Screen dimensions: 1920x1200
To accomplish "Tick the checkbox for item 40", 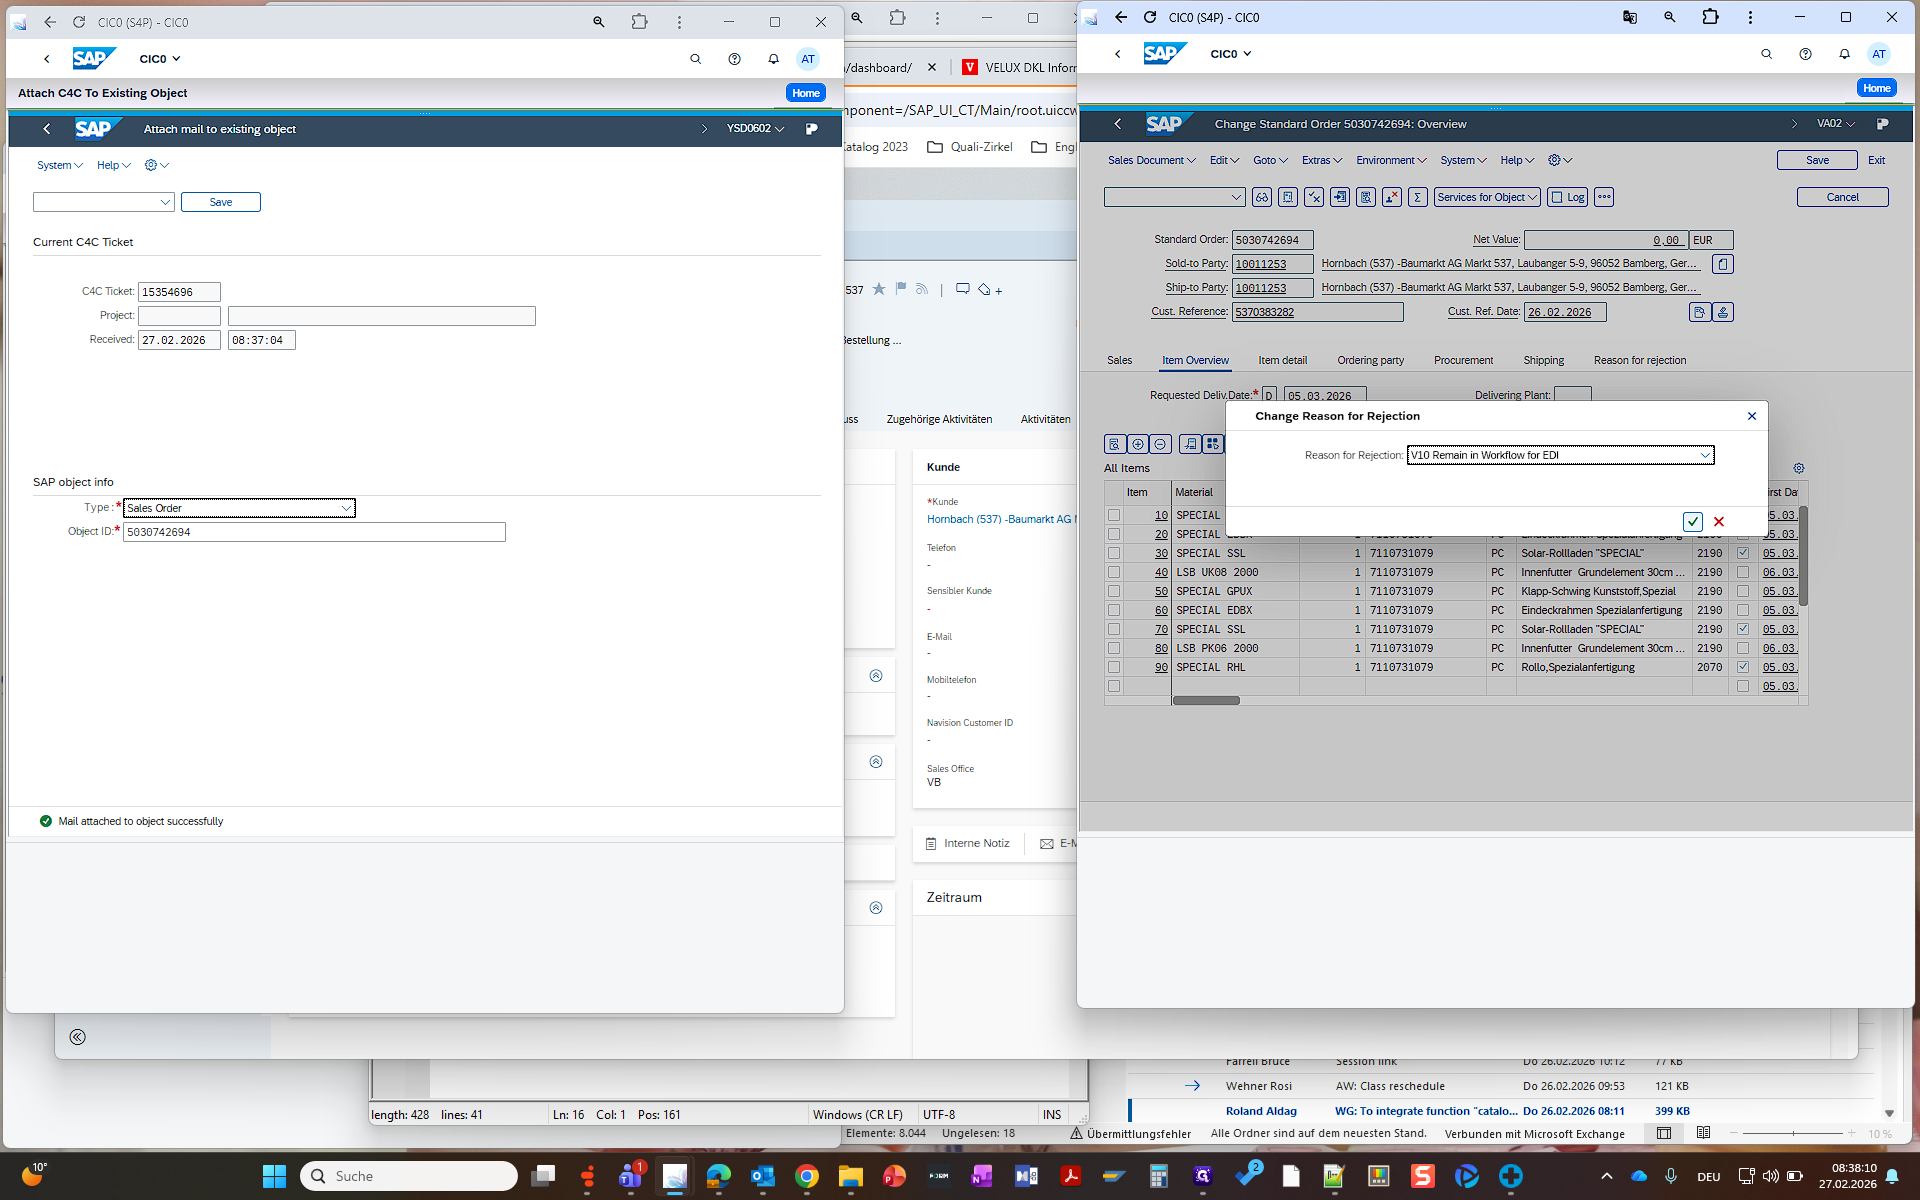I will tap(1113, 572).
